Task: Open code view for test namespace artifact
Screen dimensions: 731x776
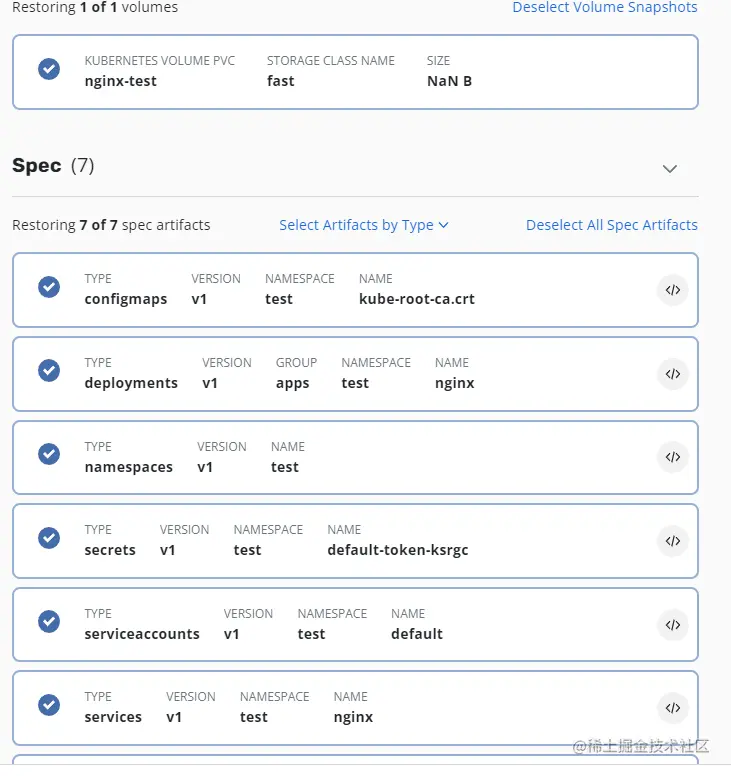Action: (x=673, y=457)
